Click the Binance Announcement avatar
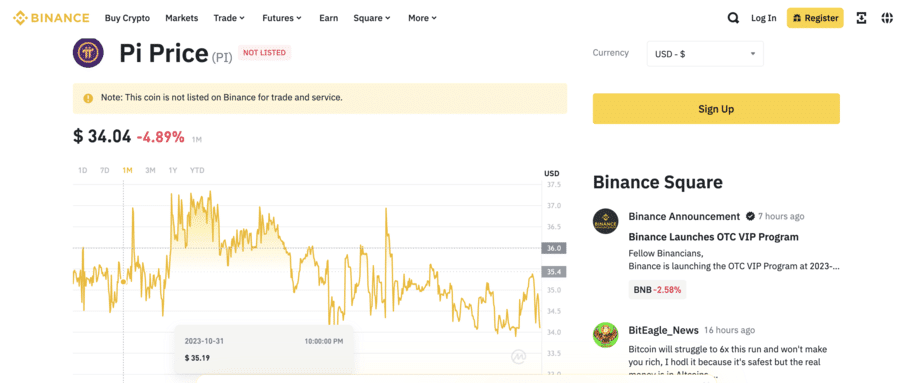This screenshot has height=383, width=900. [606, 221]
